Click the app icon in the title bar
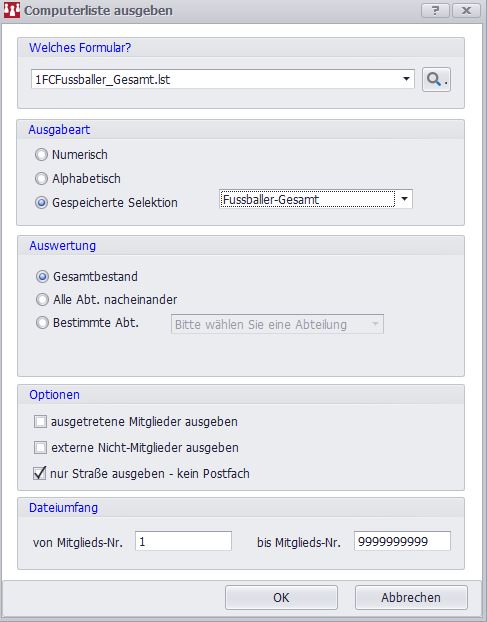 (11, 10)
